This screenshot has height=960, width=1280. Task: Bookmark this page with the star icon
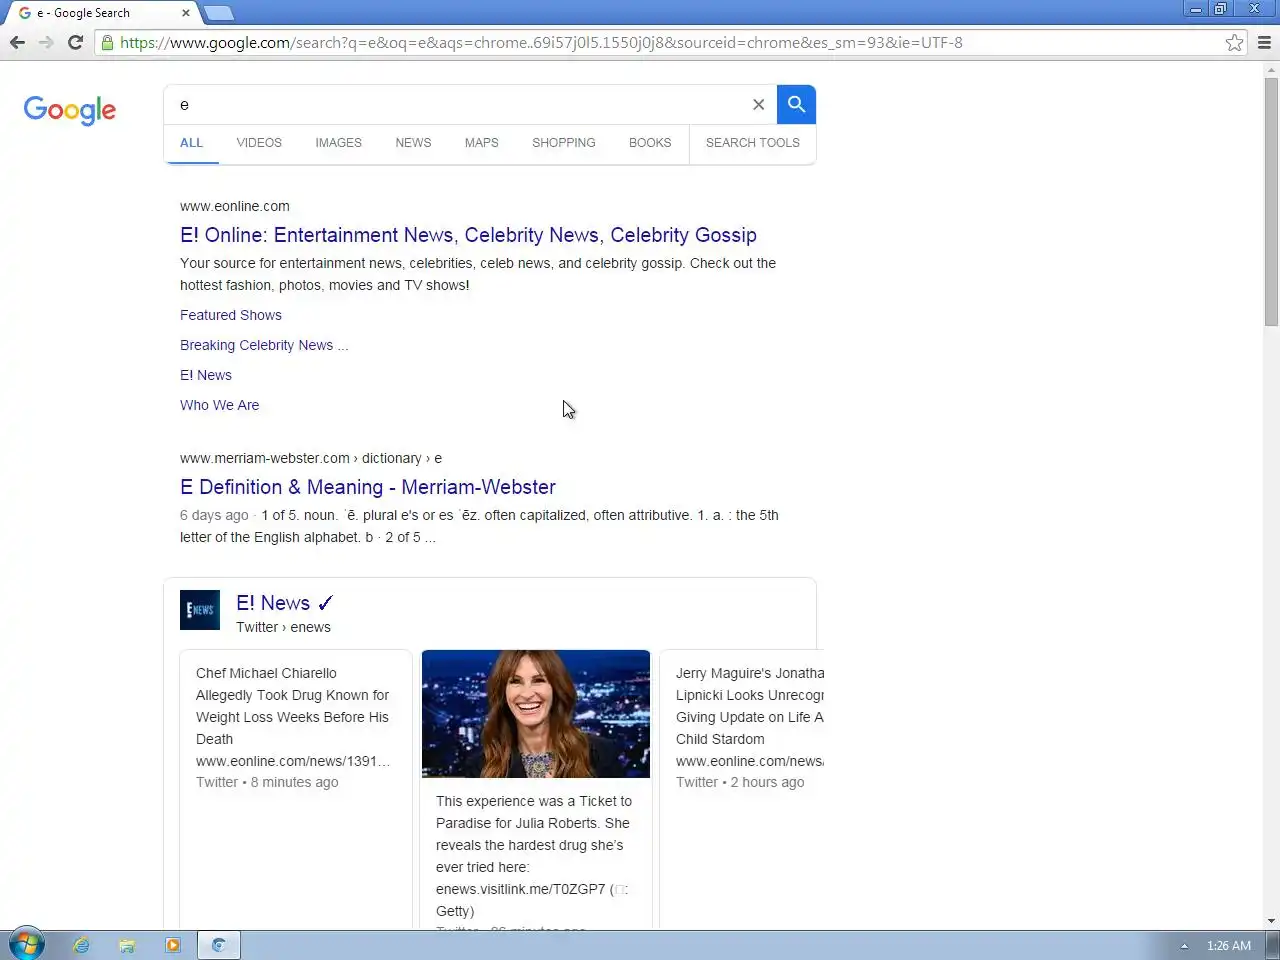[1234, 42]
